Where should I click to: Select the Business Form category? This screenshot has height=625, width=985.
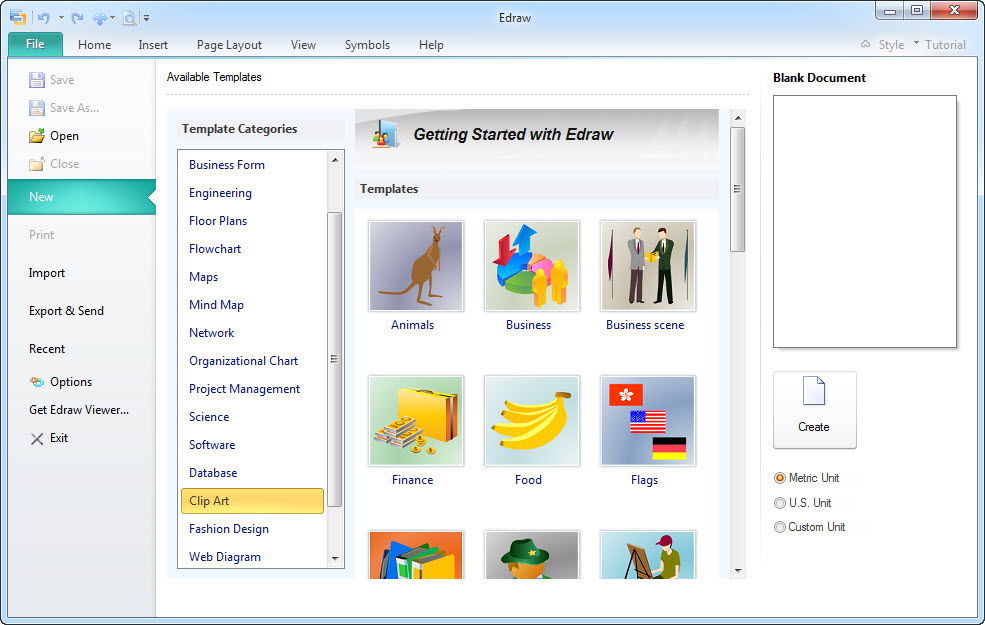(227, 165)
